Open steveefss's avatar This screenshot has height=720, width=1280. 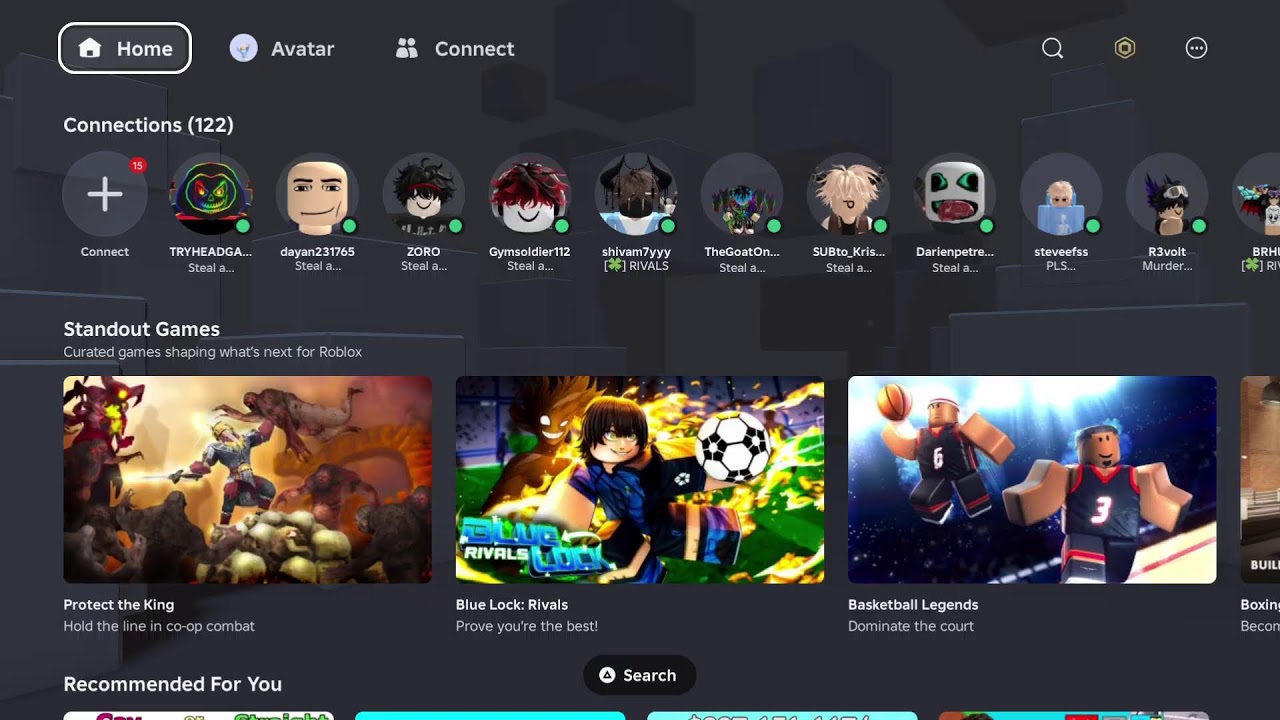click(1061, 194)
